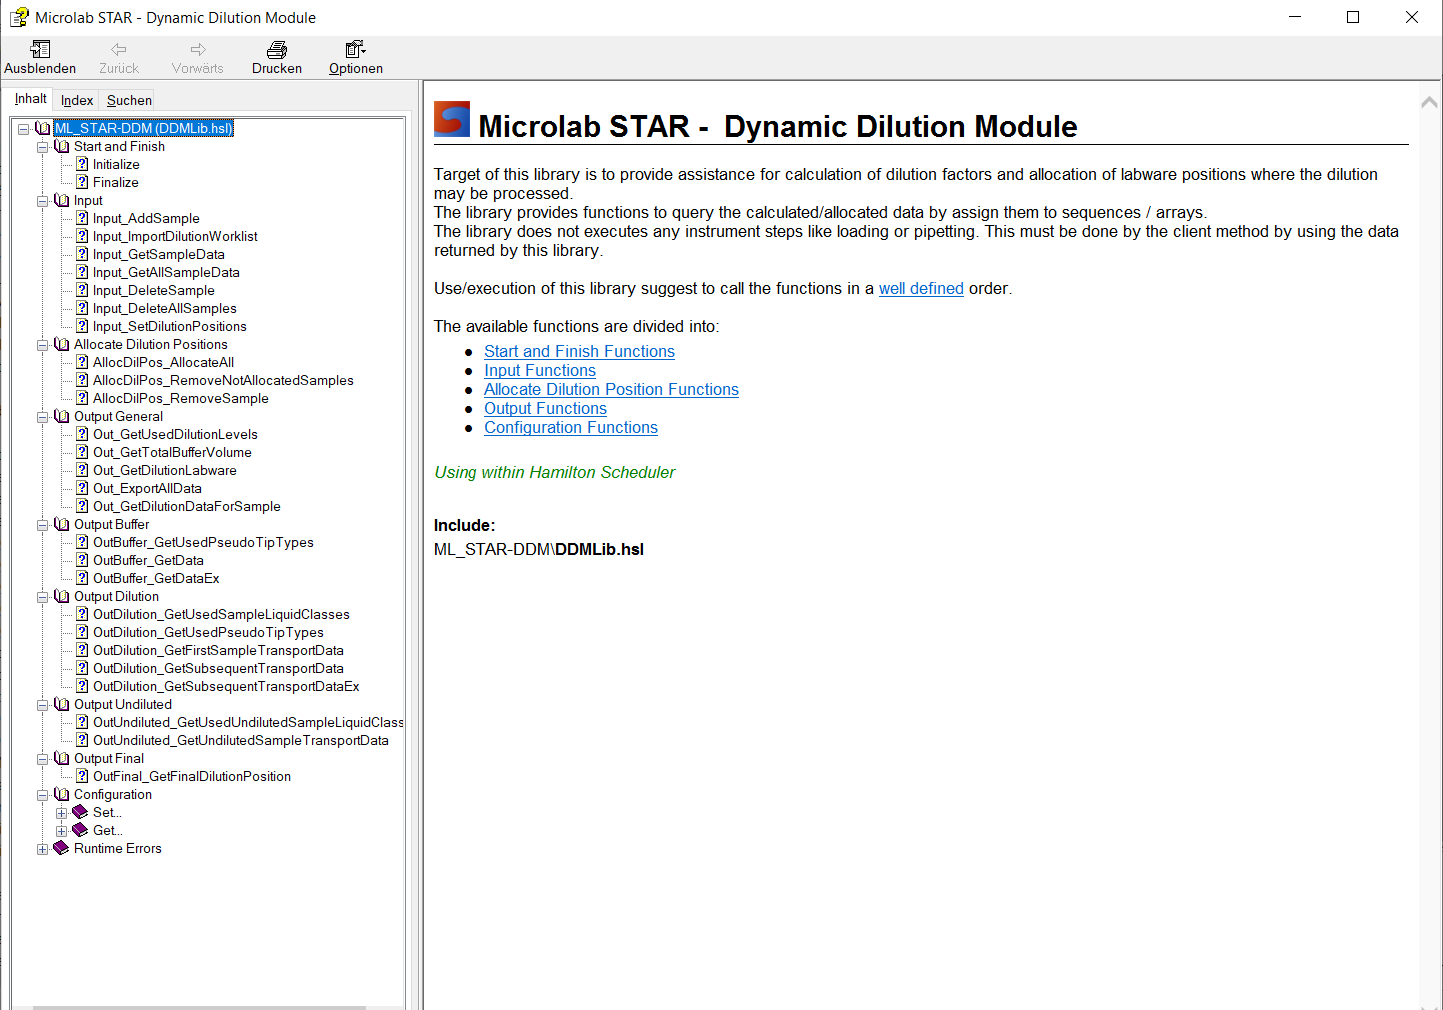Screen dimensions: 1443x1010
Task: Expand the Runtime Errors tree node
Action: 42,849
